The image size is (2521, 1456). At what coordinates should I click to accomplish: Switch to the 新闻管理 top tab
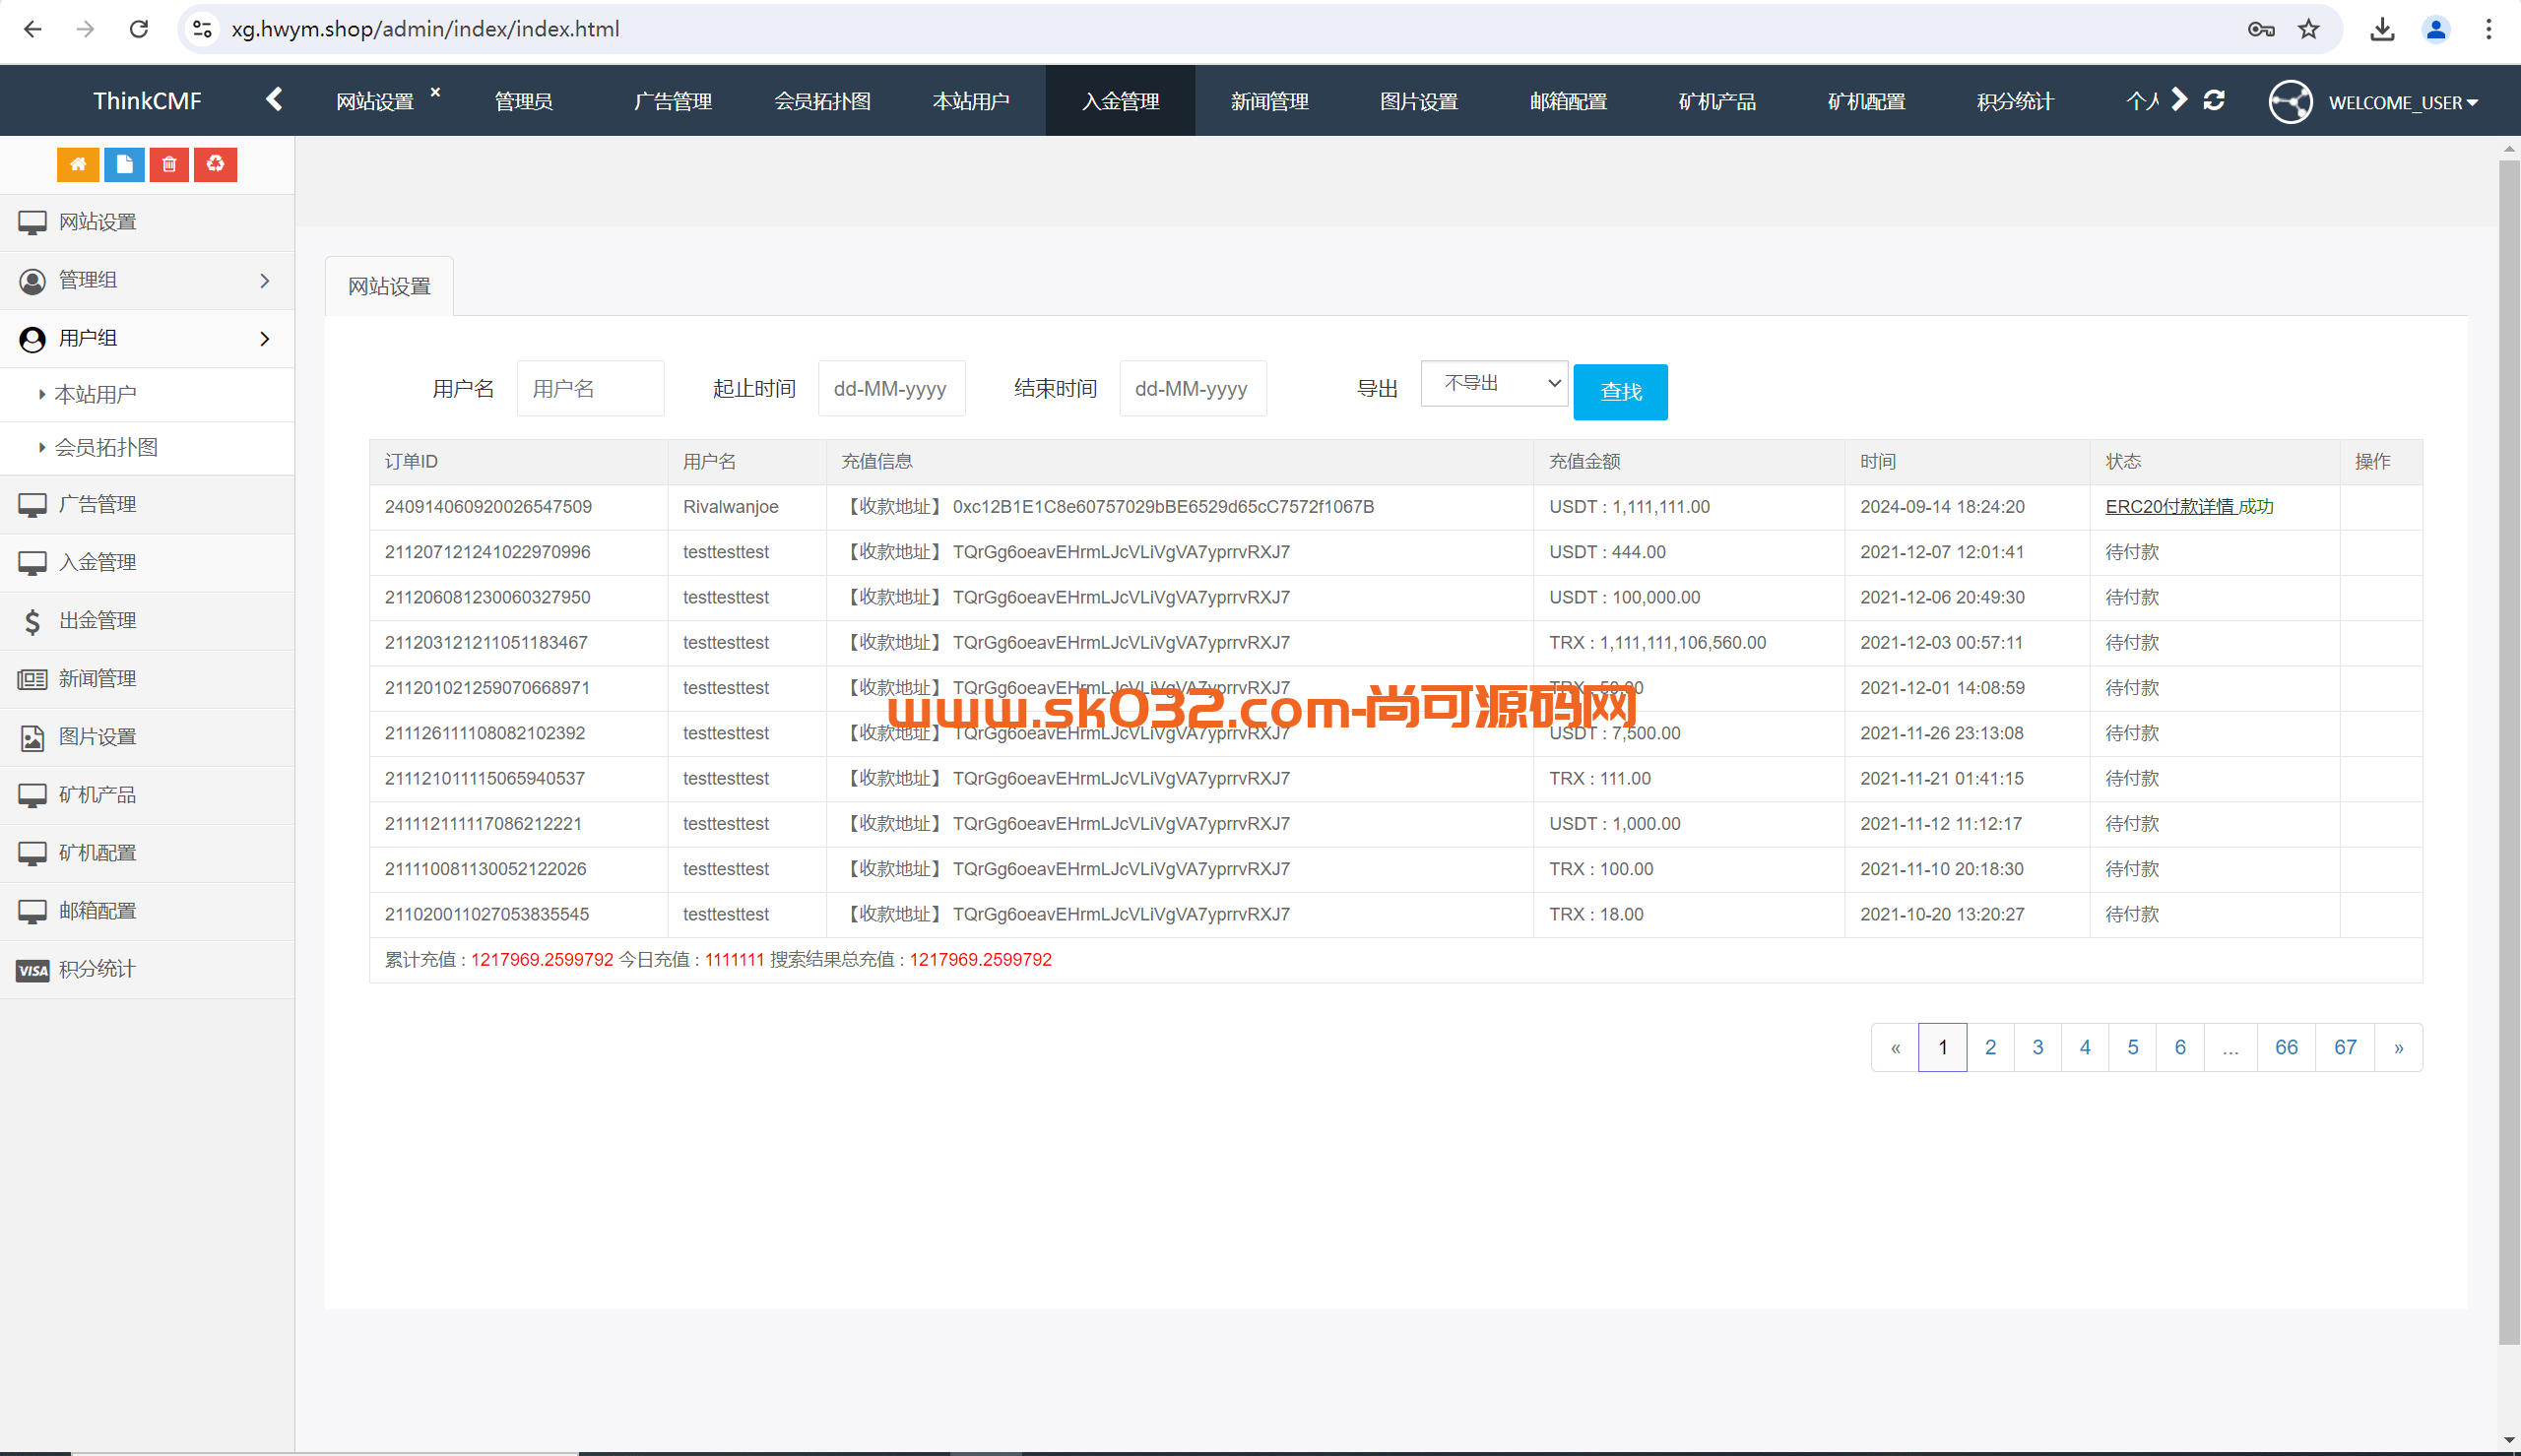click(x=1270, y=101)
